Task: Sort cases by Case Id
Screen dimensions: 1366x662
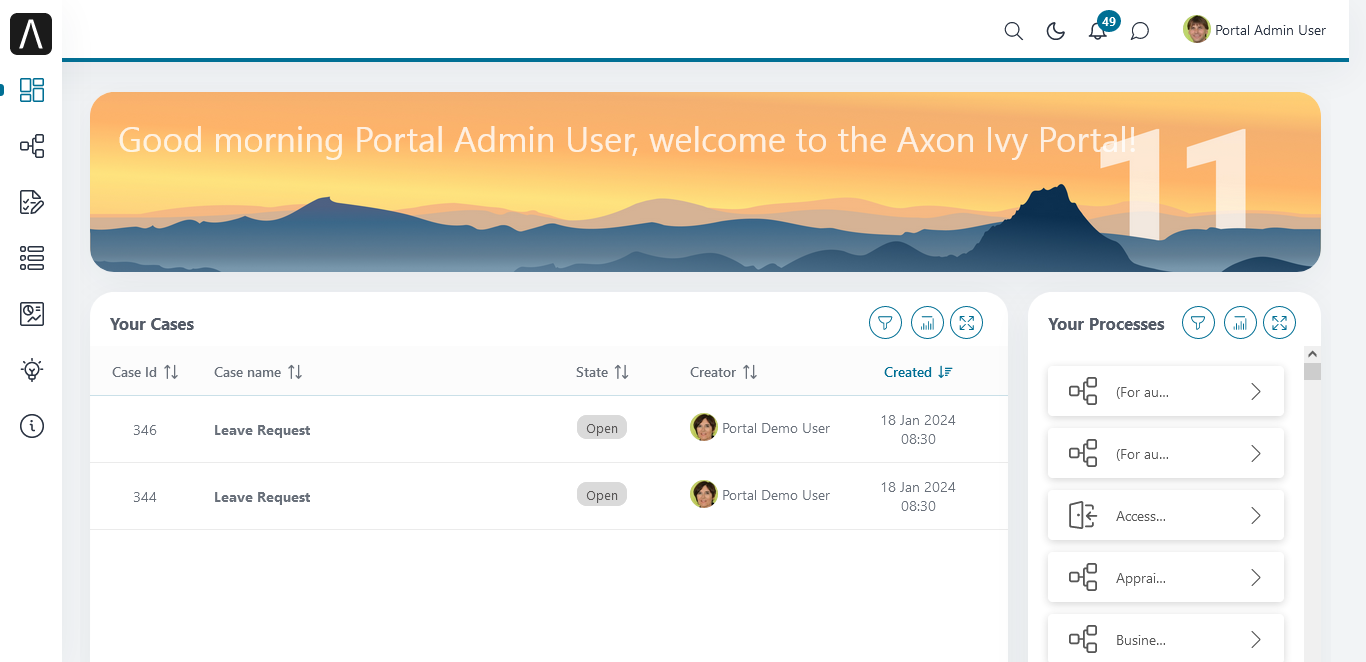Action: tap(145, 372)
